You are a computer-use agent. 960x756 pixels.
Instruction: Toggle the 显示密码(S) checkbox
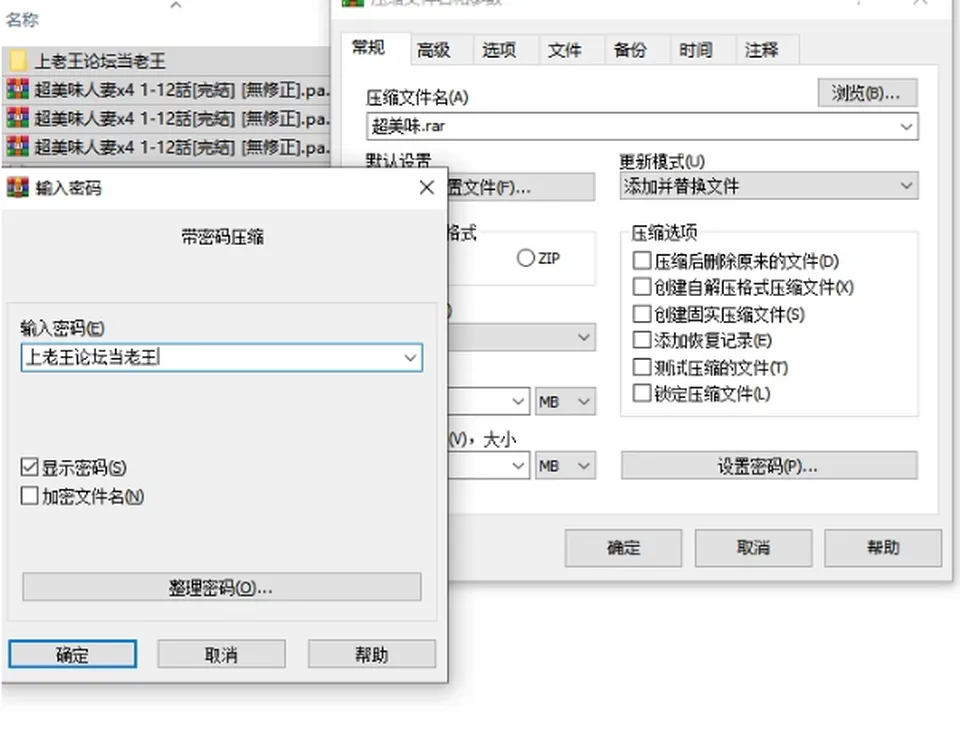(x=29, y=468)
